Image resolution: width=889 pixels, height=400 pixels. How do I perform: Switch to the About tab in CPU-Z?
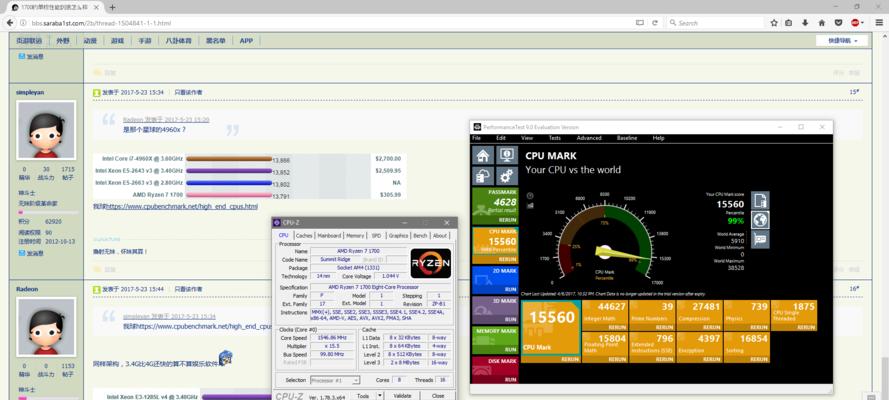tap(439, 236)
